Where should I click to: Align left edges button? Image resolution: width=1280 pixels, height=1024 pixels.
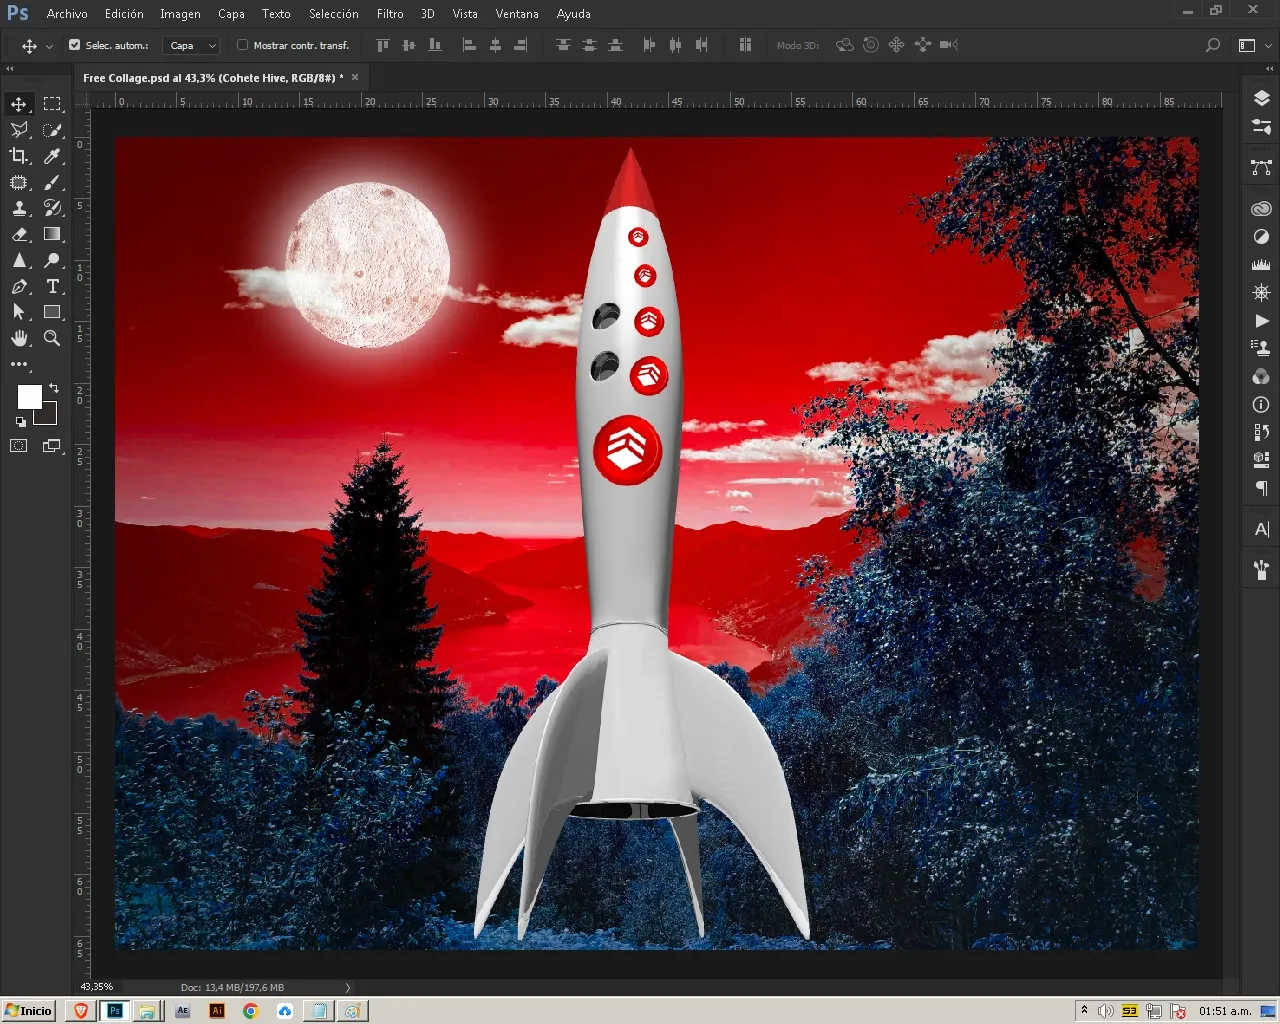click(x=468, y=45)
